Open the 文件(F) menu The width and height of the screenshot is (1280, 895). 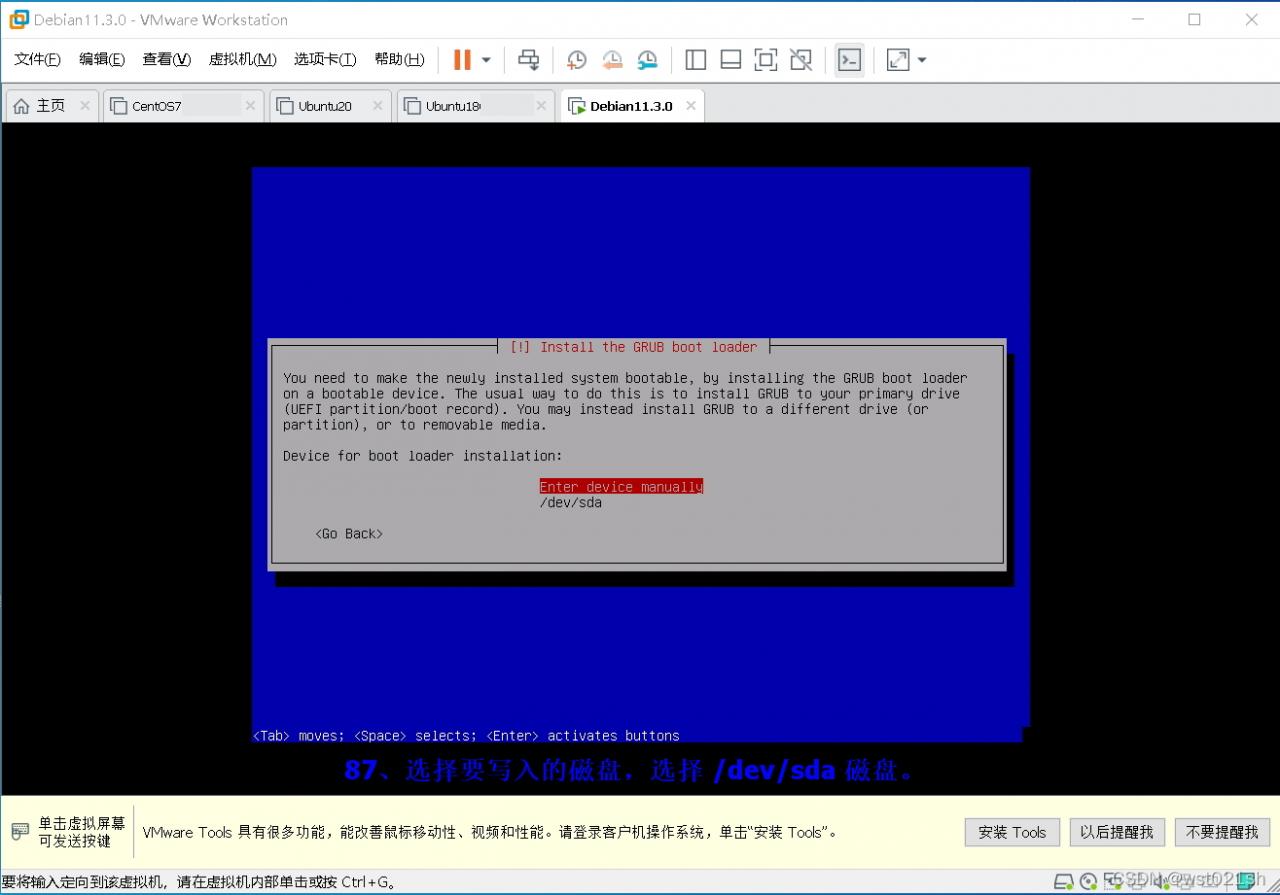click(37, 60)
